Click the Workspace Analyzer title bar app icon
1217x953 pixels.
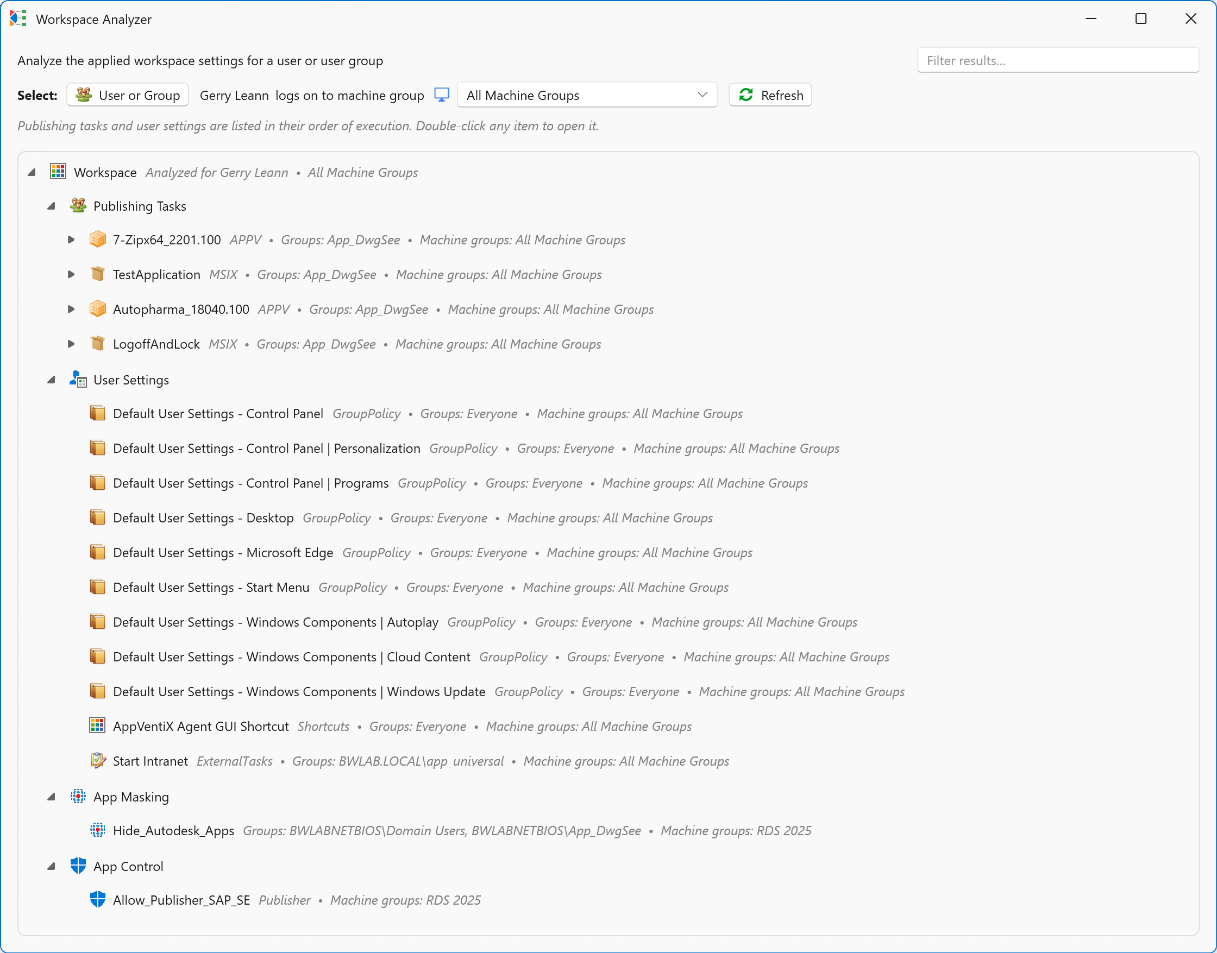click(18, 18)
